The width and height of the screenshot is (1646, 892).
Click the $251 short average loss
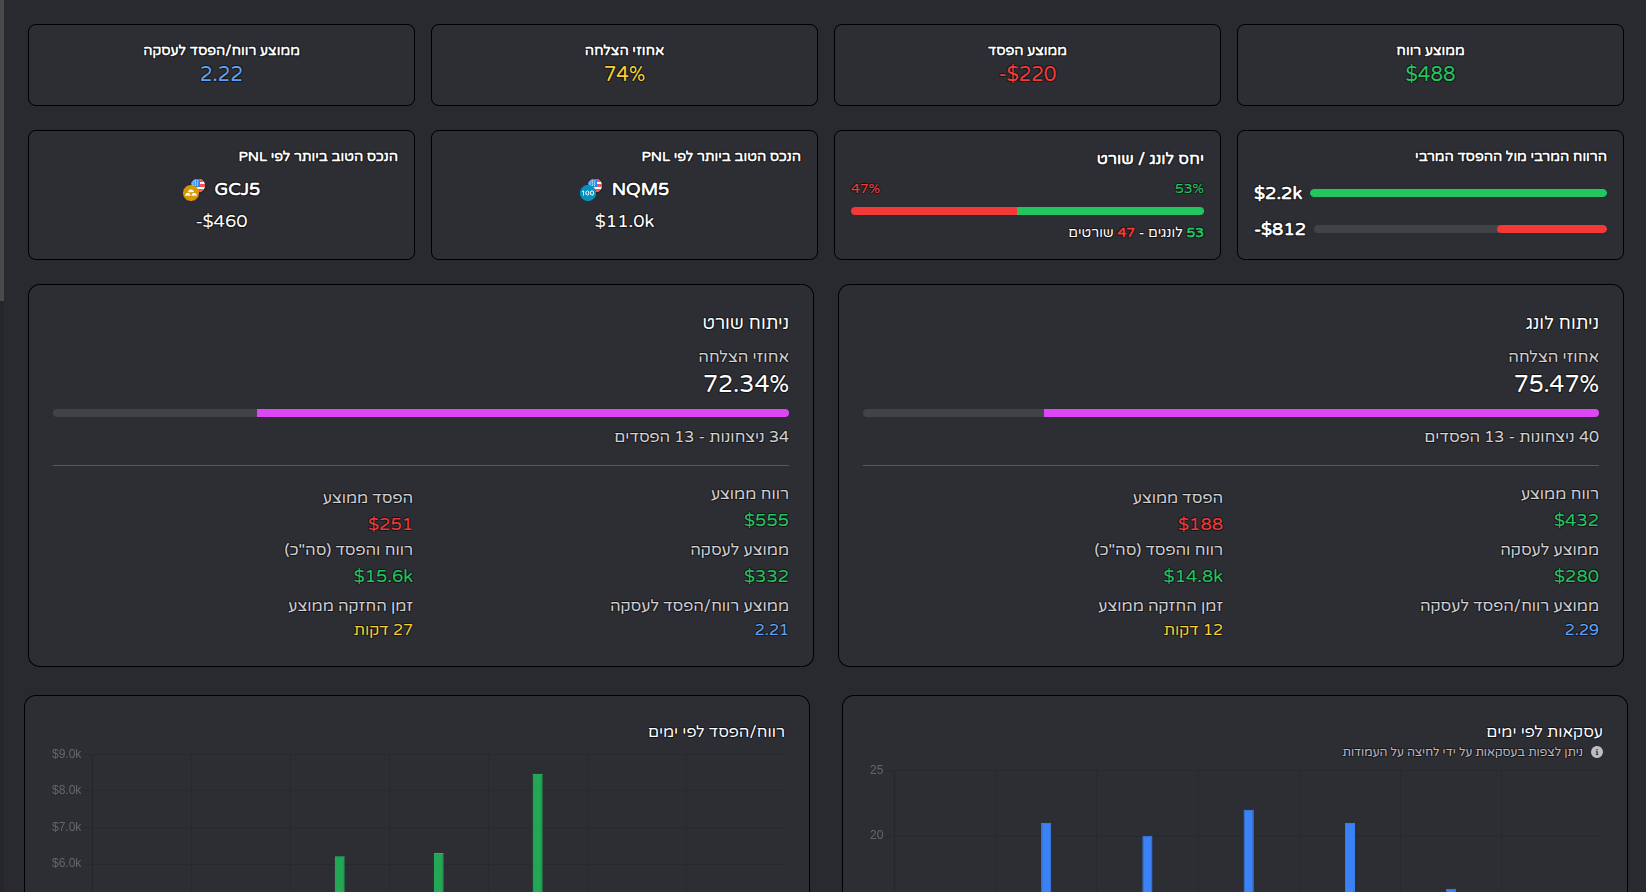390,524
